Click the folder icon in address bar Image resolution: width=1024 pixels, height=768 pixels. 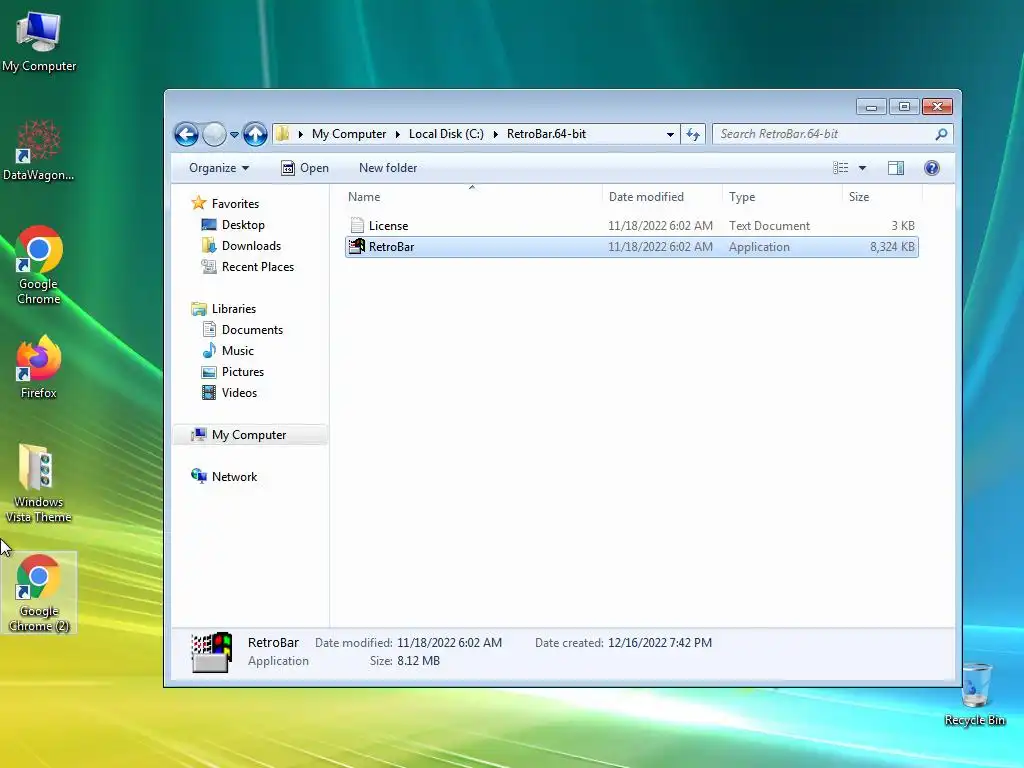pos(282,134)
